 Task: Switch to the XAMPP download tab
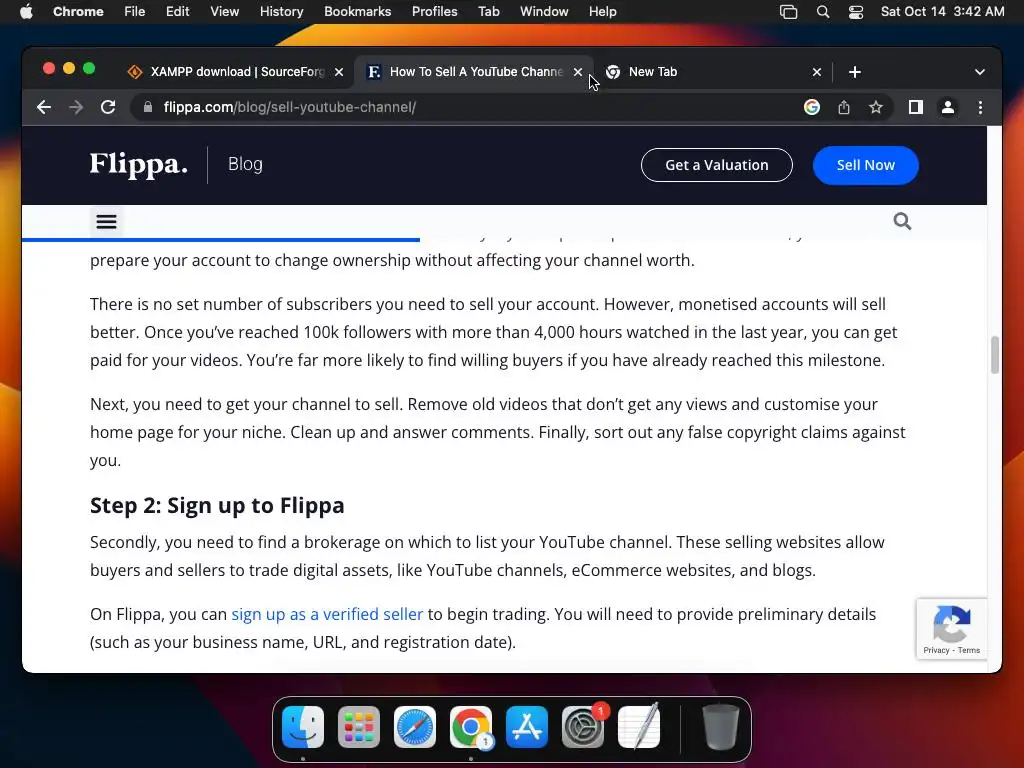(236, 72)
